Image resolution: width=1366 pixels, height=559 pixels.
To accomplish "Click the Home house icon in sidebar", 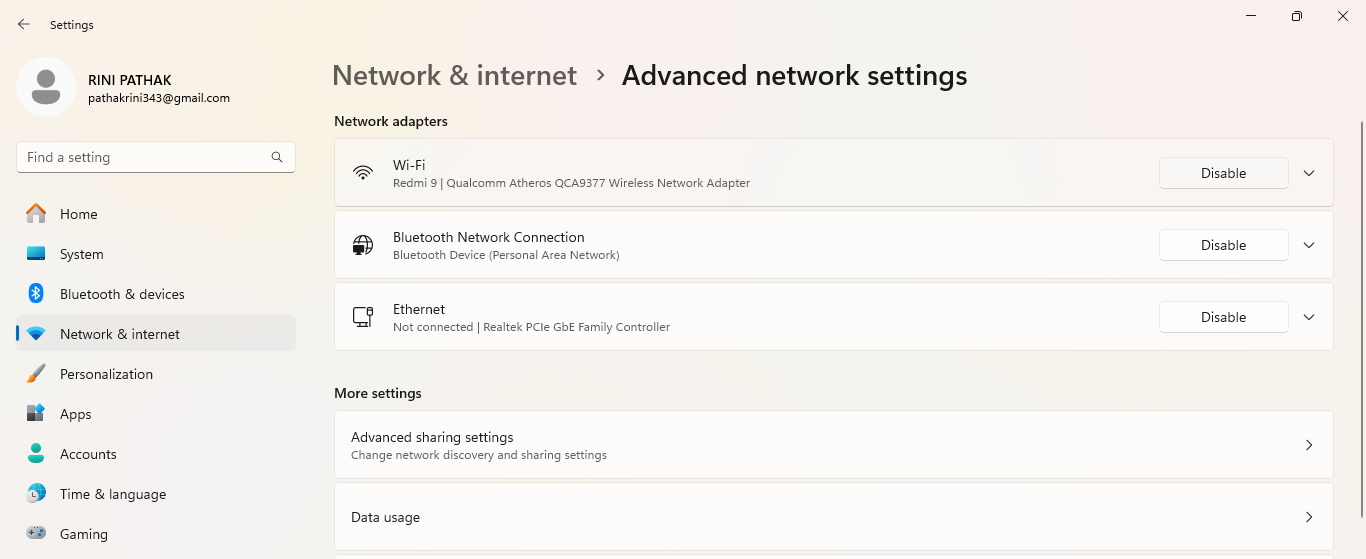I will coord(36,214).
